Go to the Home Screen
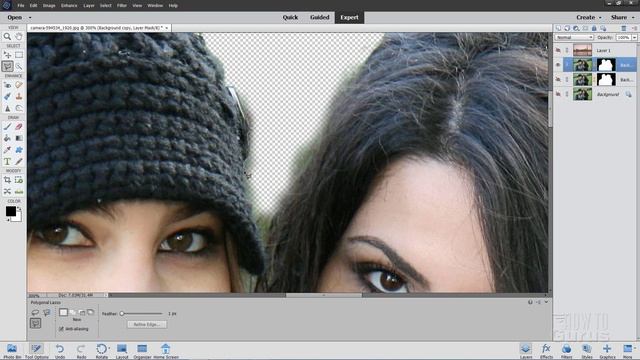The width and height of the screenshot is (640, 360). [x=166, y=351]
